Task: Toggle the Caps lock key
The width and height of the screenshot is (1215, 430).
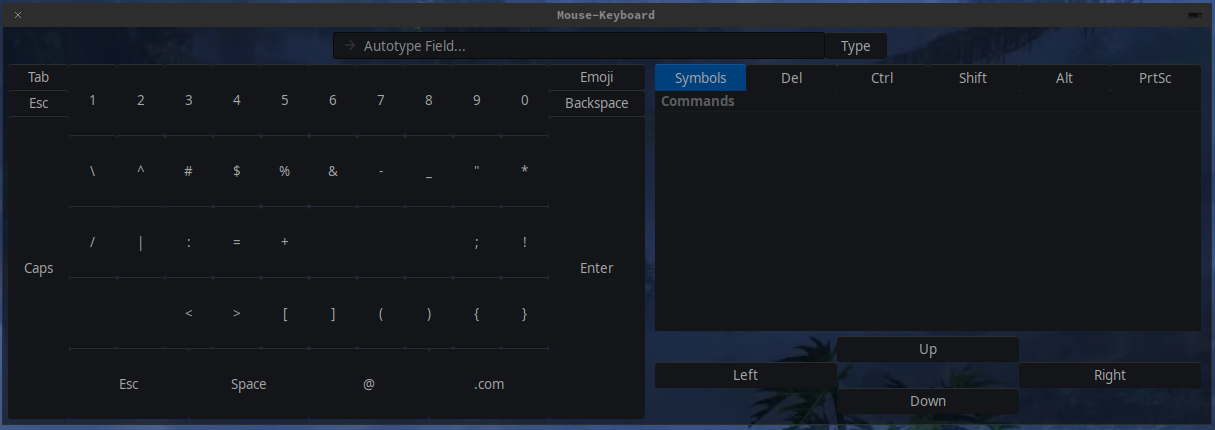Action: coord(38,268)
